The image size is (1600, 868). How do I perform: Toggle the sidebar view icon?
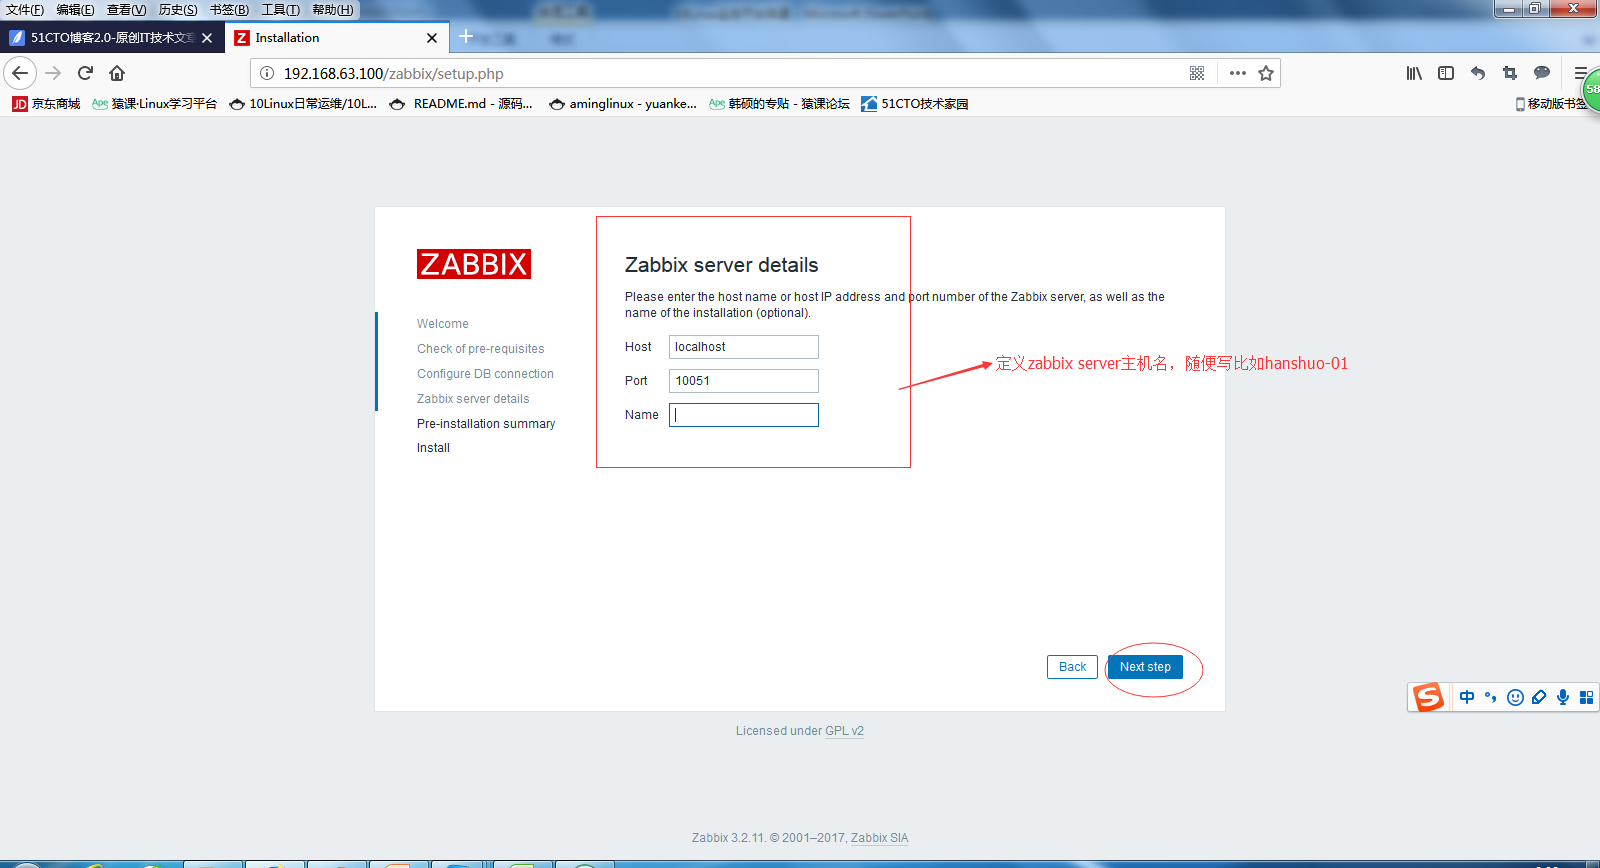(1446, 73)
